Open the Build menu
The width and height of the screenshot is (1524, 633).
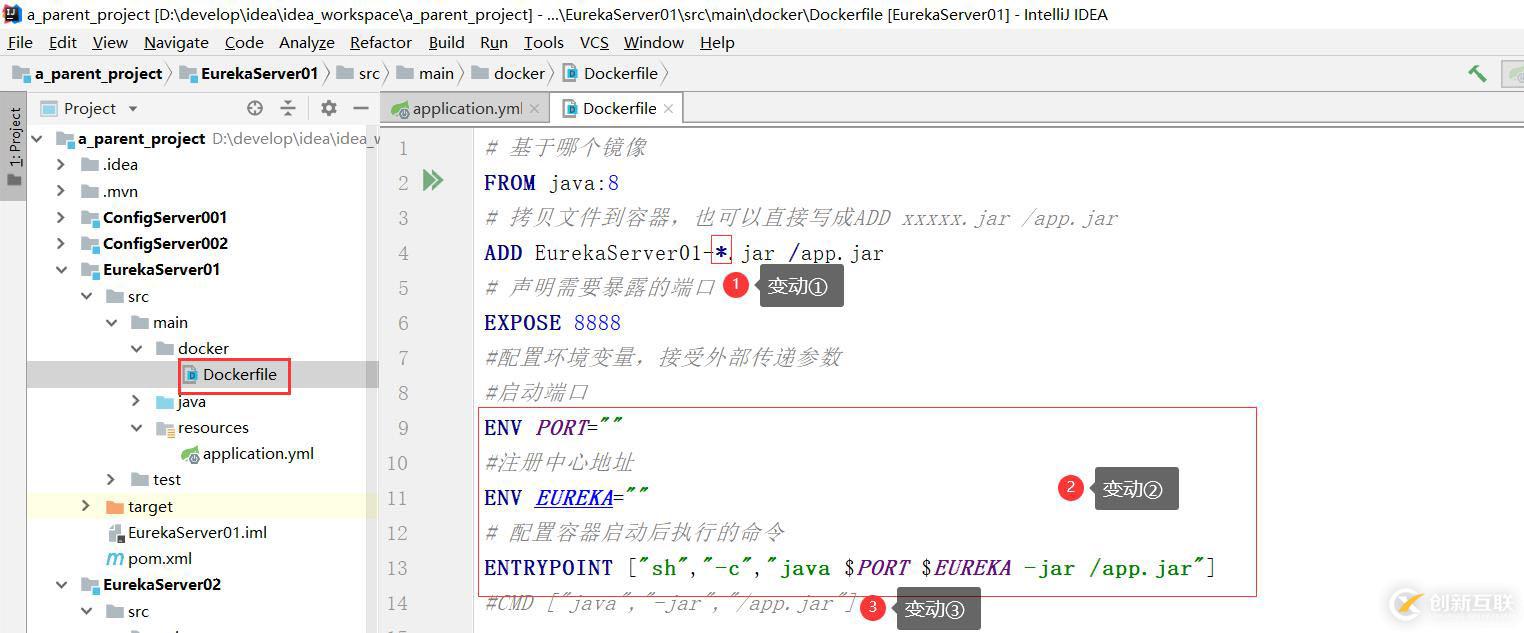pyautogui.click(x=446, y=42)
